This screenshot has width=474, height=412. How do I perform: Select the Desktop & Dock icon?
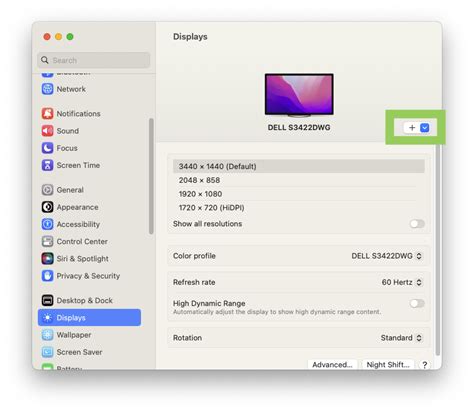47,300
